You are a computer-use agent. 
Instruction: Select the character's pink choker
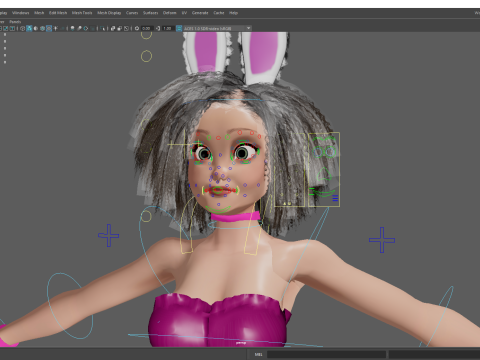click(x=235, y=216)
